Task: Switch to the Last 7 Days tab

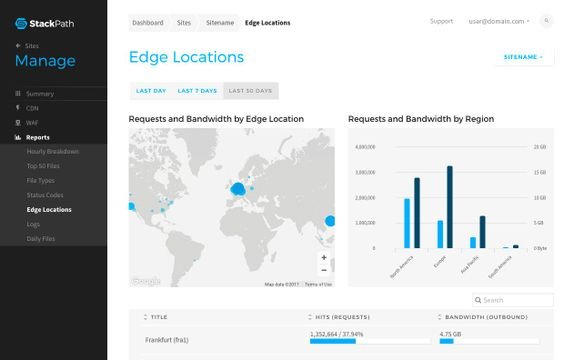Action: click(x=197, y=91)
